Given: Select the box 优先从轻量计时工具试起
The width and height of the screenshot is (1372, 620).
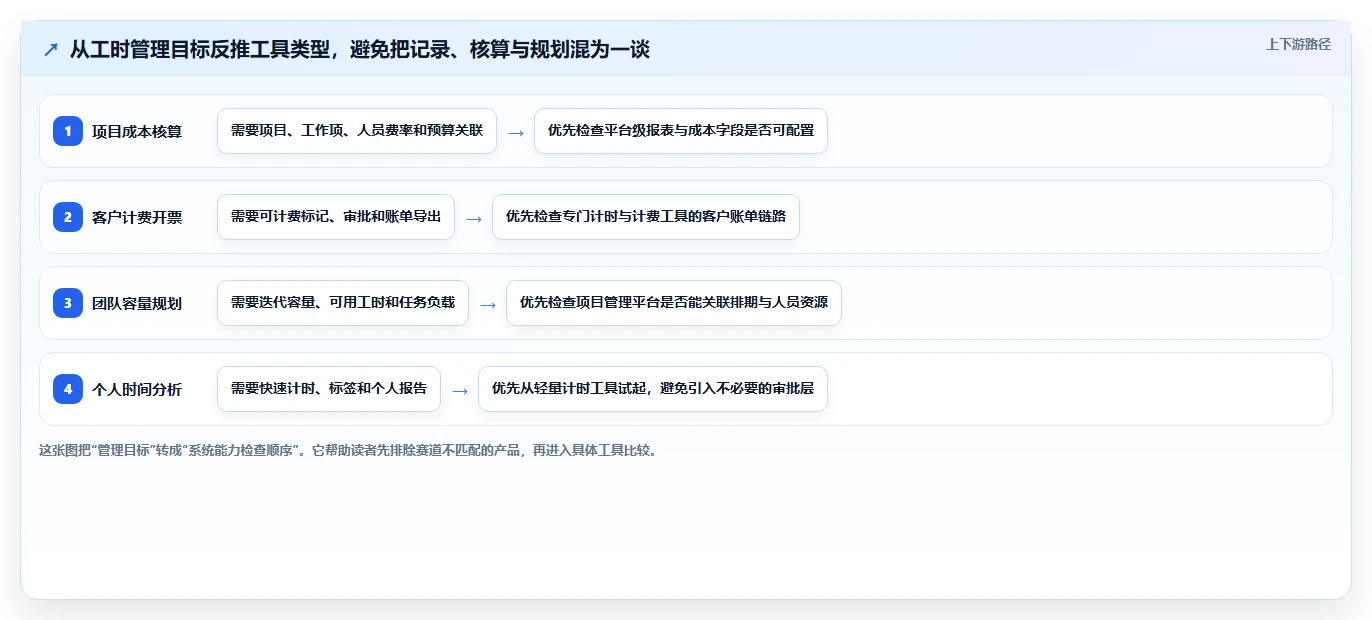Looking at the screenshot, I should (x=653, y=389).
